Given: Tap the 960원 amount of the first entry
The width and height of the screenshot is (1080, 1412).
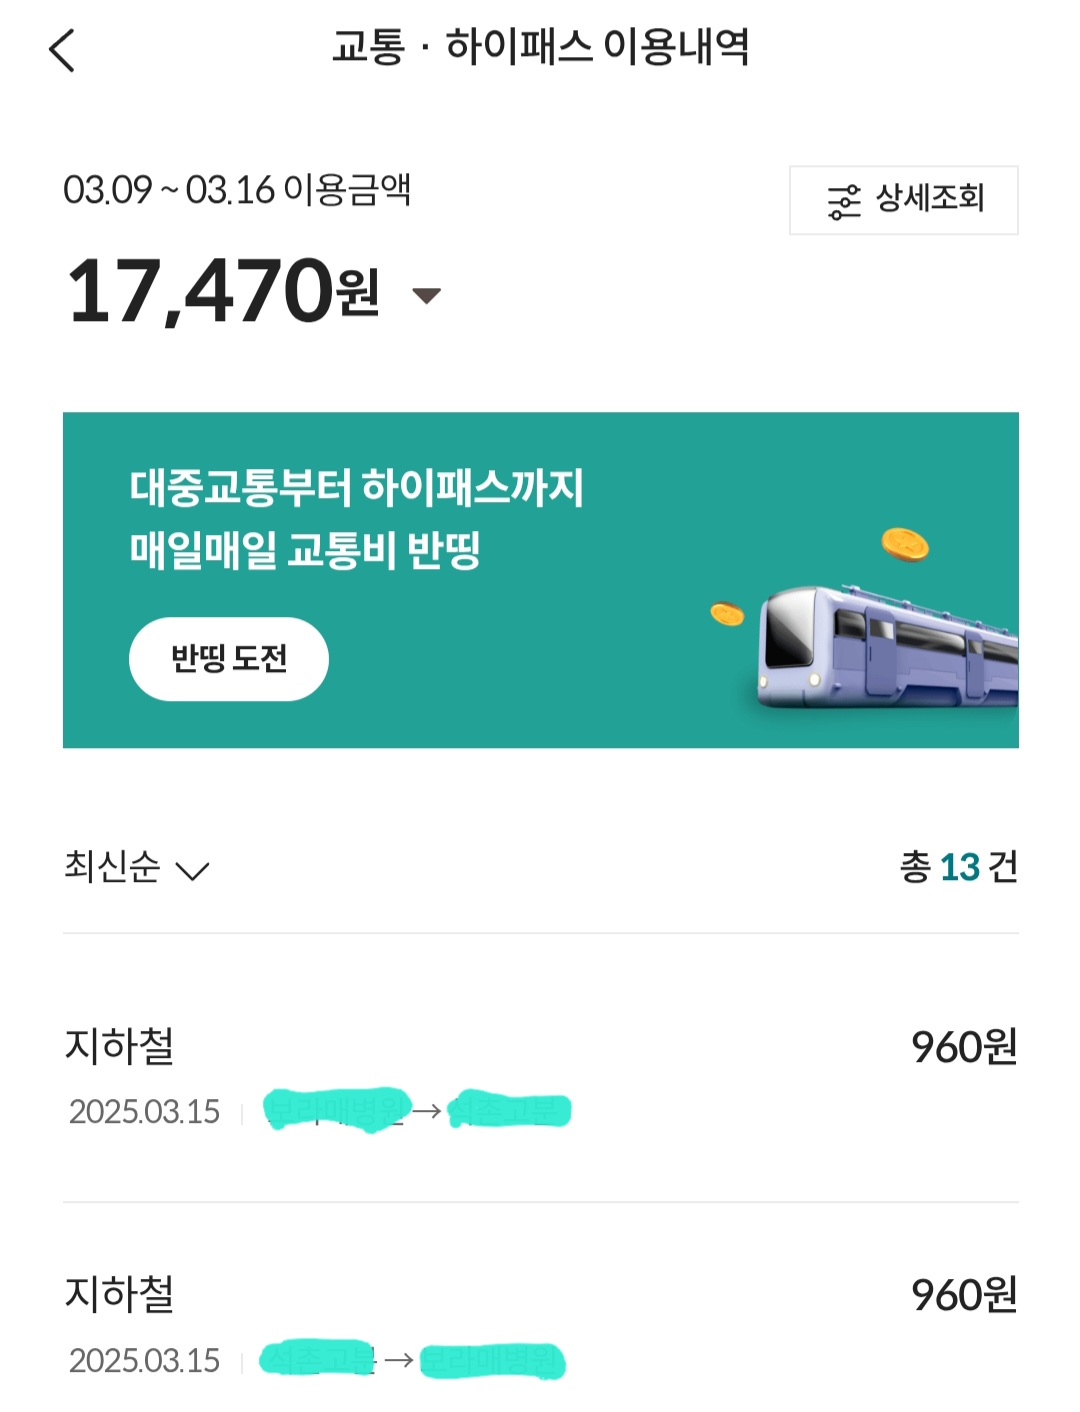Looking at the screenshot, I should point(963,1047).
